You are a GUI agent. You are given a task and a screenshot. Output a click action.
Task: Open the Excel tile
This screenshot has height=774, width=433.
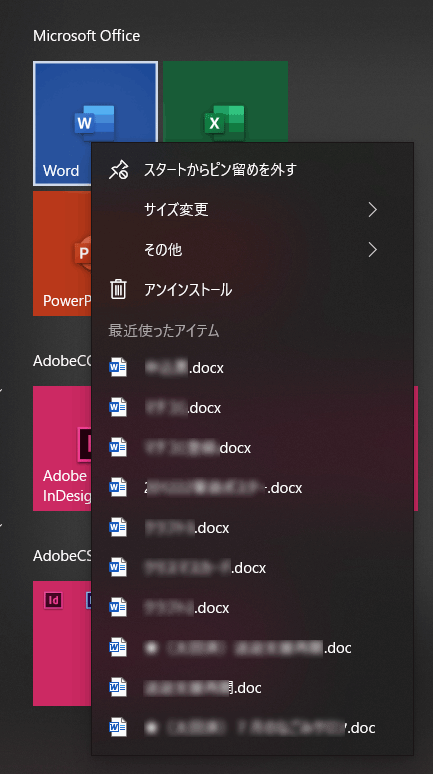pos(226,102)
